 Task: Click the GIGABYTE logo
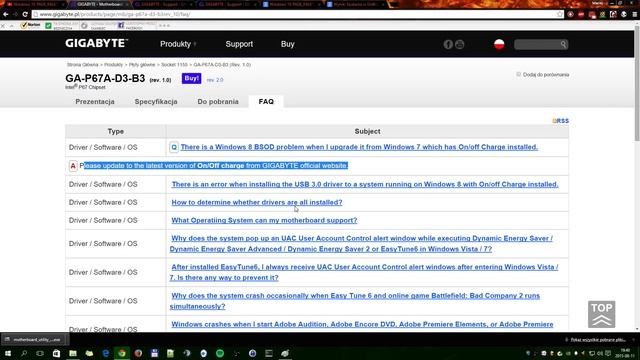click(x=97, y=43)
